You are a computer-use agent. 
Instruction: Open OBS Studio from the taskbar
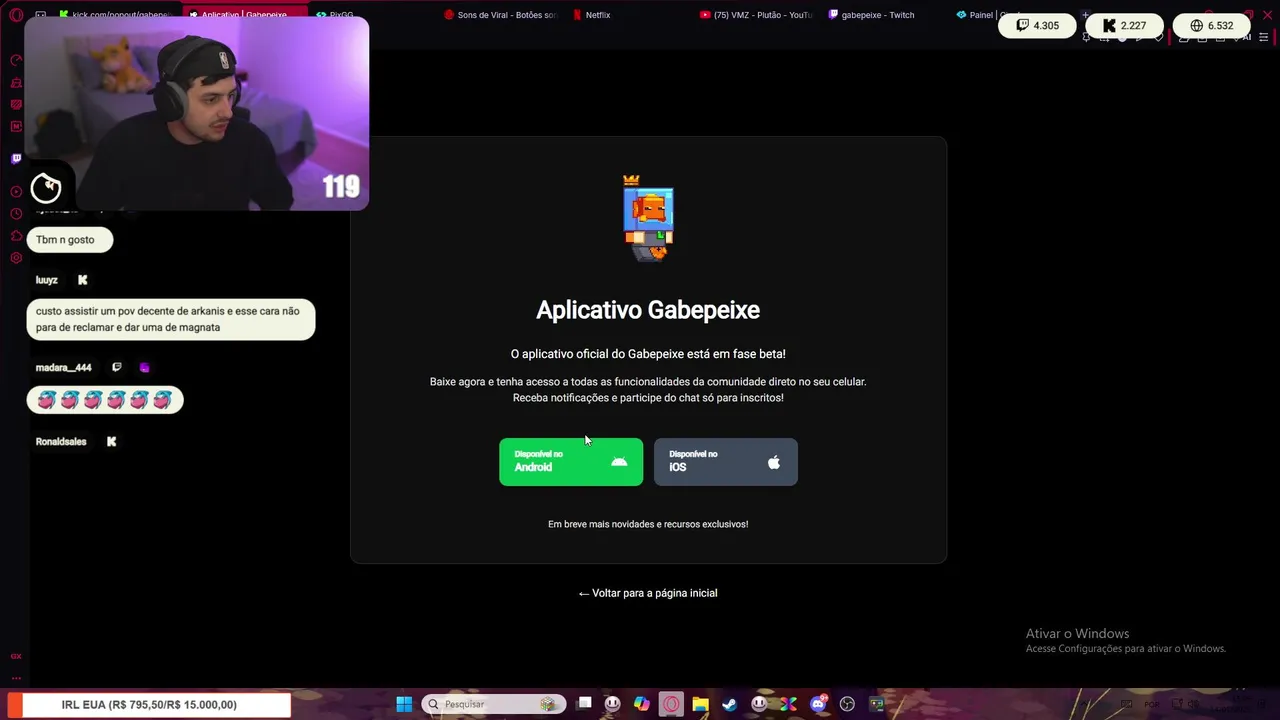[x=847, y=704]
